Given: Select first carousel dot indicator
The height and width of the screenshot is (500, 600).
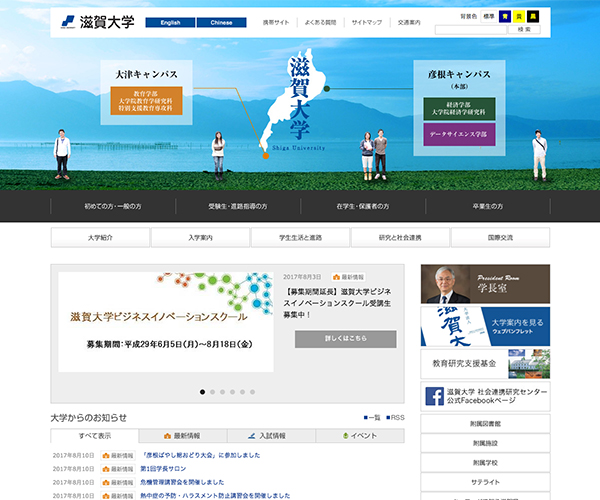Looking at the screenshot, I should pos(202,392).
